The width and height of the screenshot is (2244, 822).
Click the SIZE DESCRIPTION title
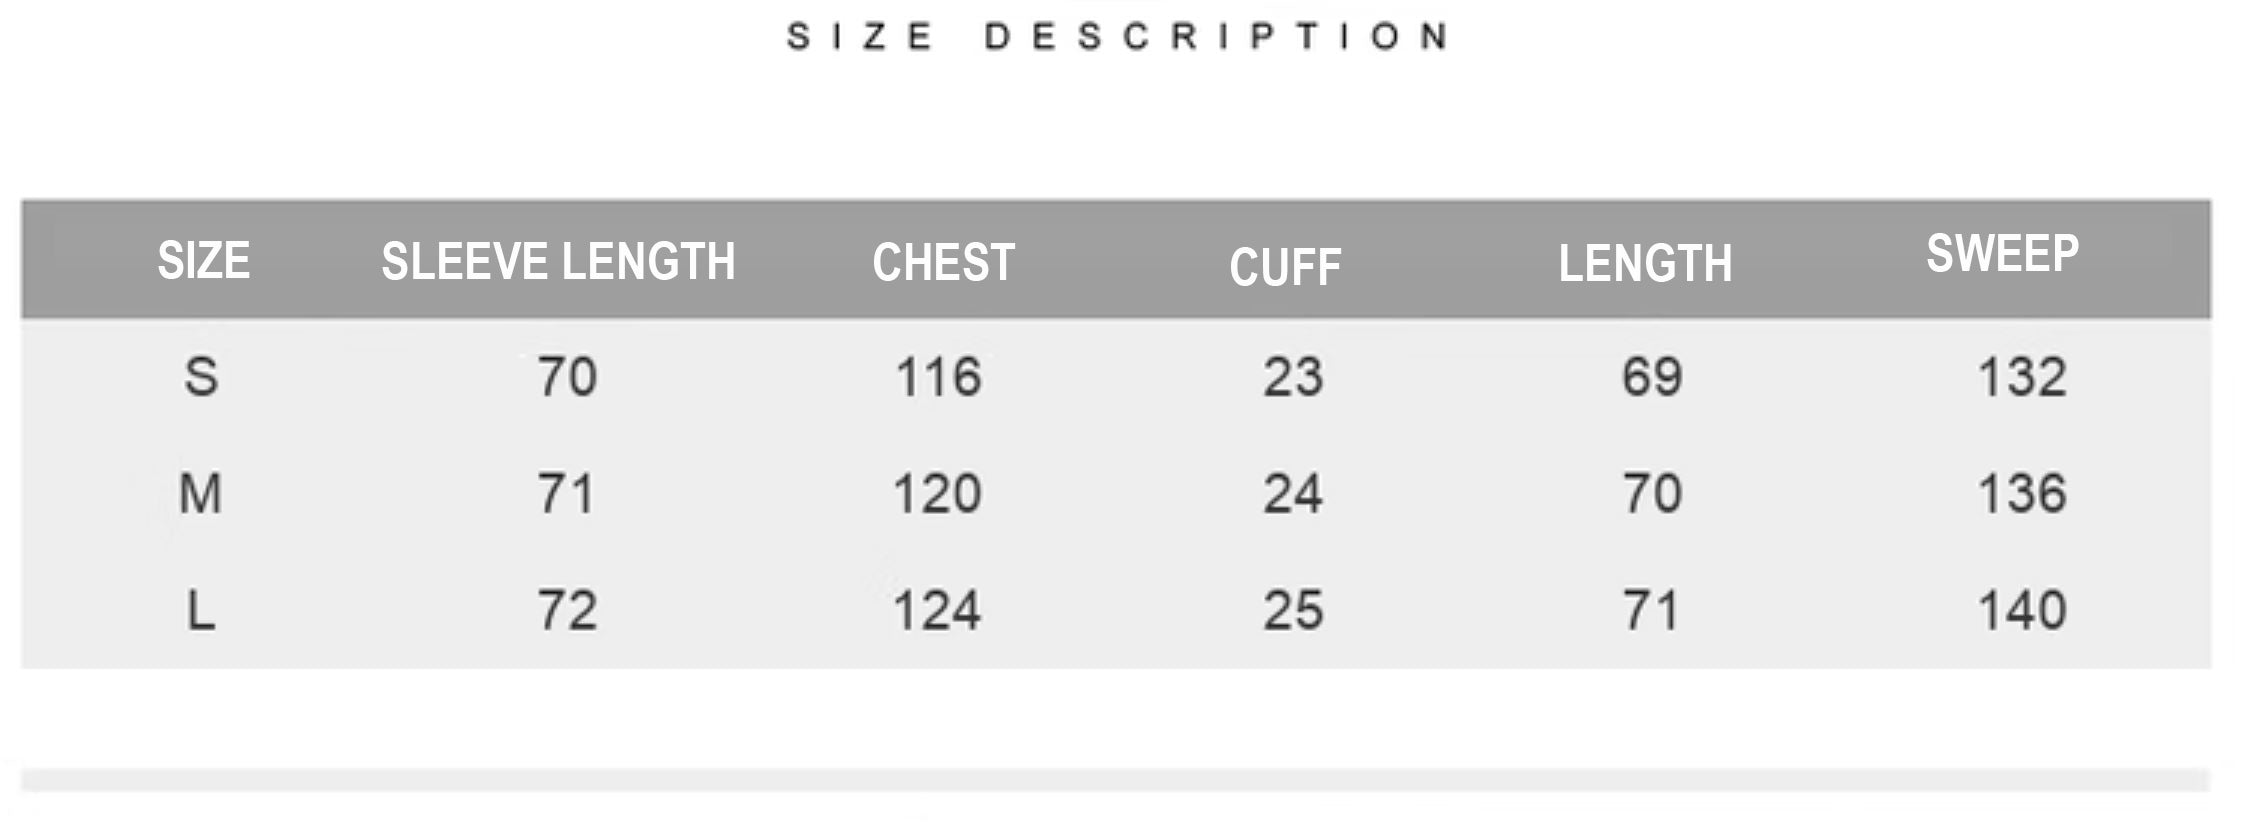tap(1117, 37)
